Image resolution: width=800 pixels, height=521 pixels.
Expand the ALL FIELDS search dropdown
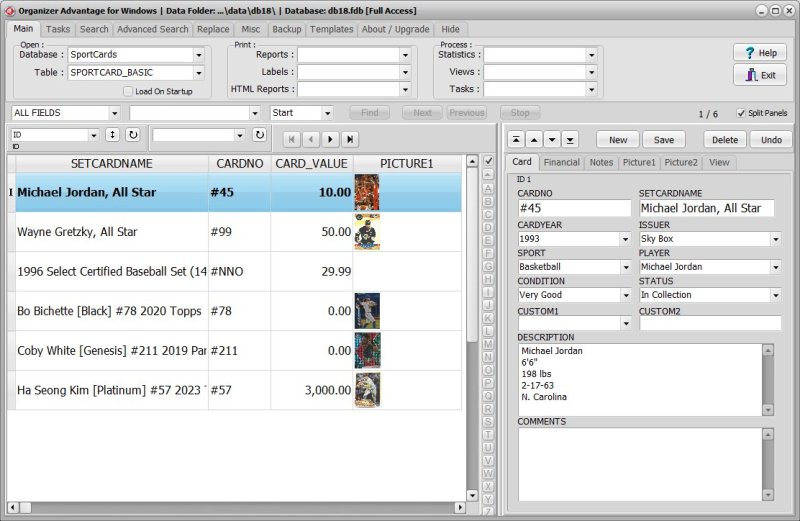point(113,113)
